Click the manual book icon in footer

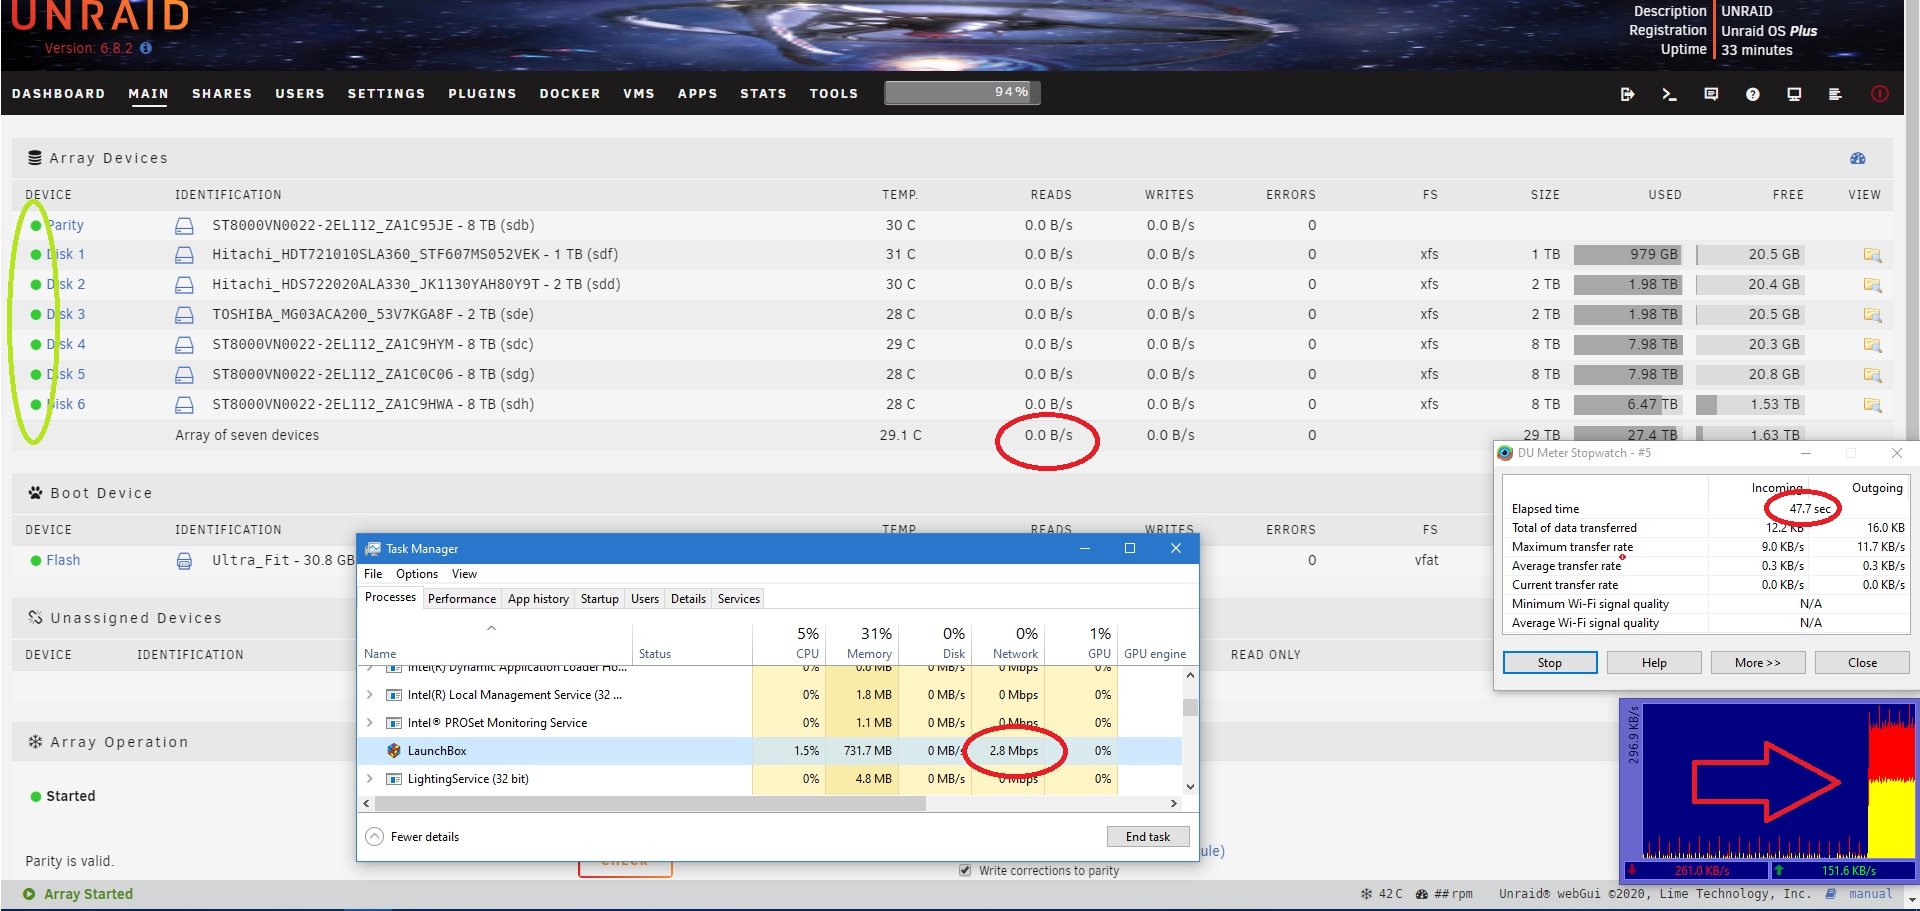pyautogui.click(x=1831, y=894)
